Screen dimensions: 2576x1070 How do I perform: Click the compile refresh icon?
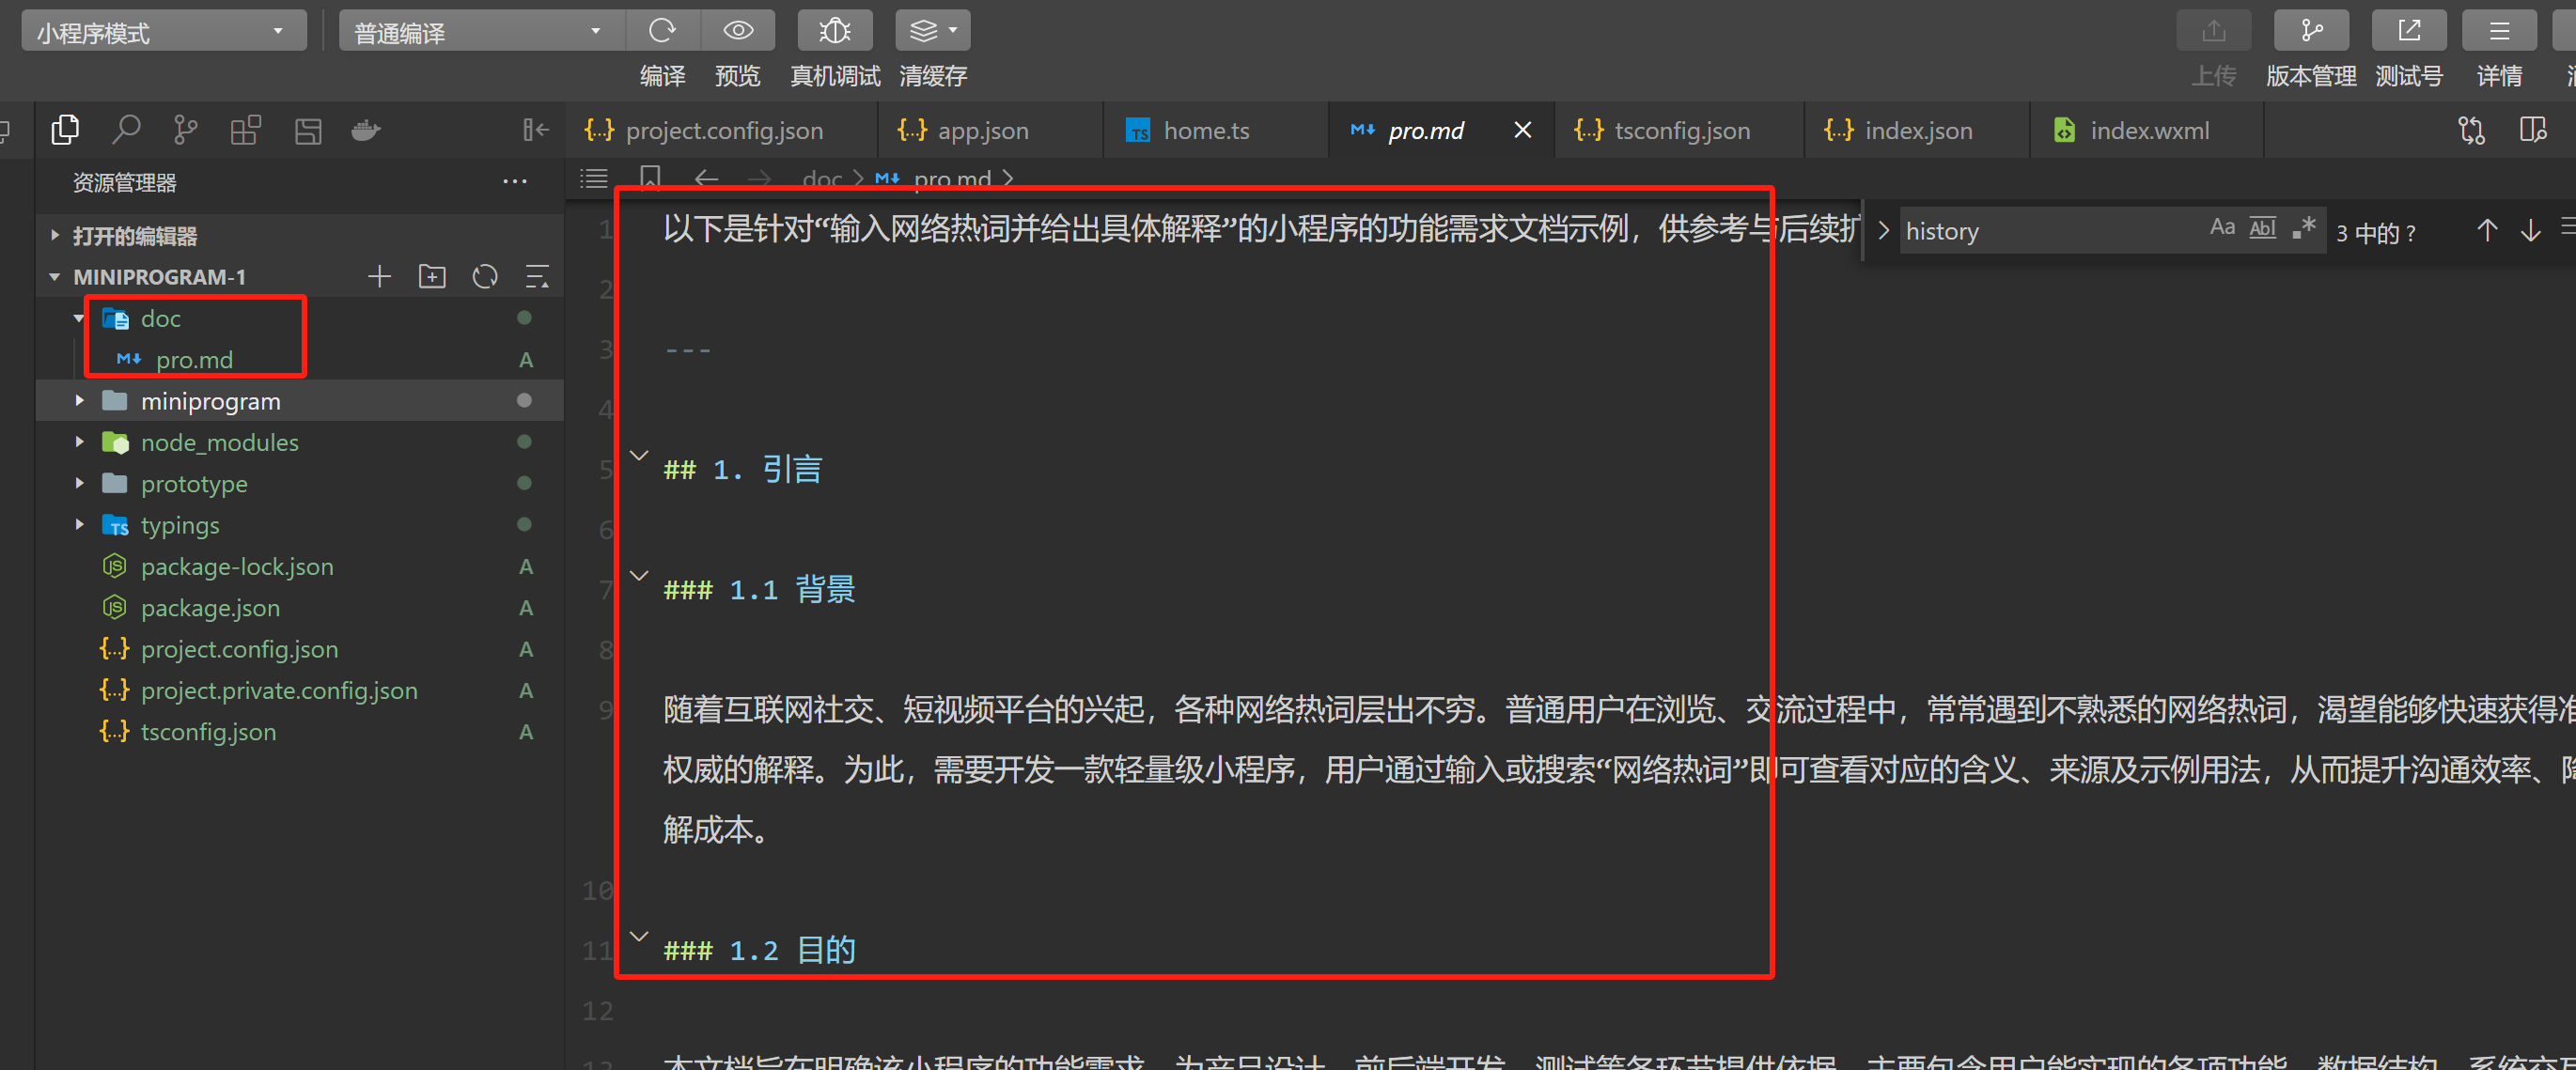tap(662, 31)
